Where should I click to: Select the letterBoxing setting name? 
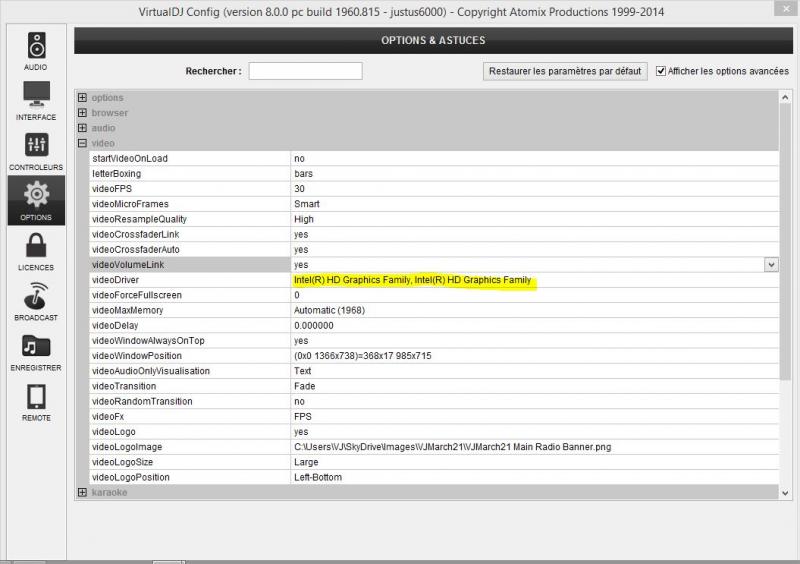tap(116, 174)
